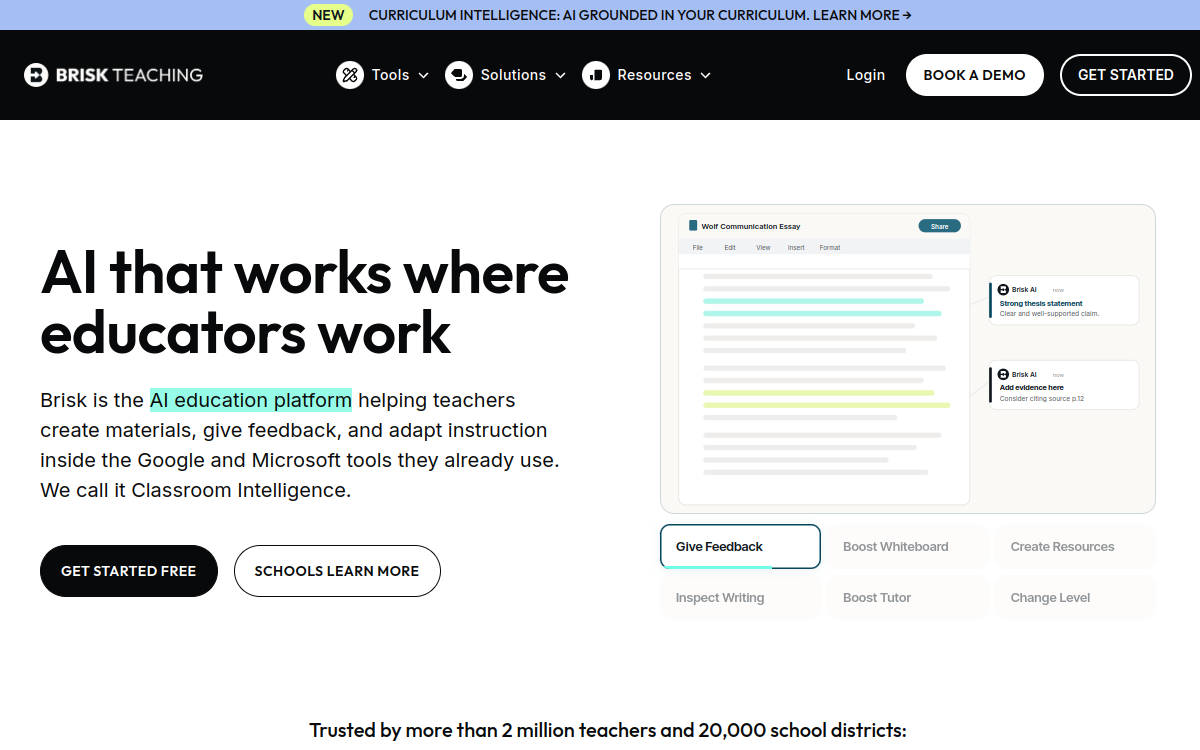Open the Tools menu label
The height and width of the screenshot is (750, 1200).
tap(390, 75)
